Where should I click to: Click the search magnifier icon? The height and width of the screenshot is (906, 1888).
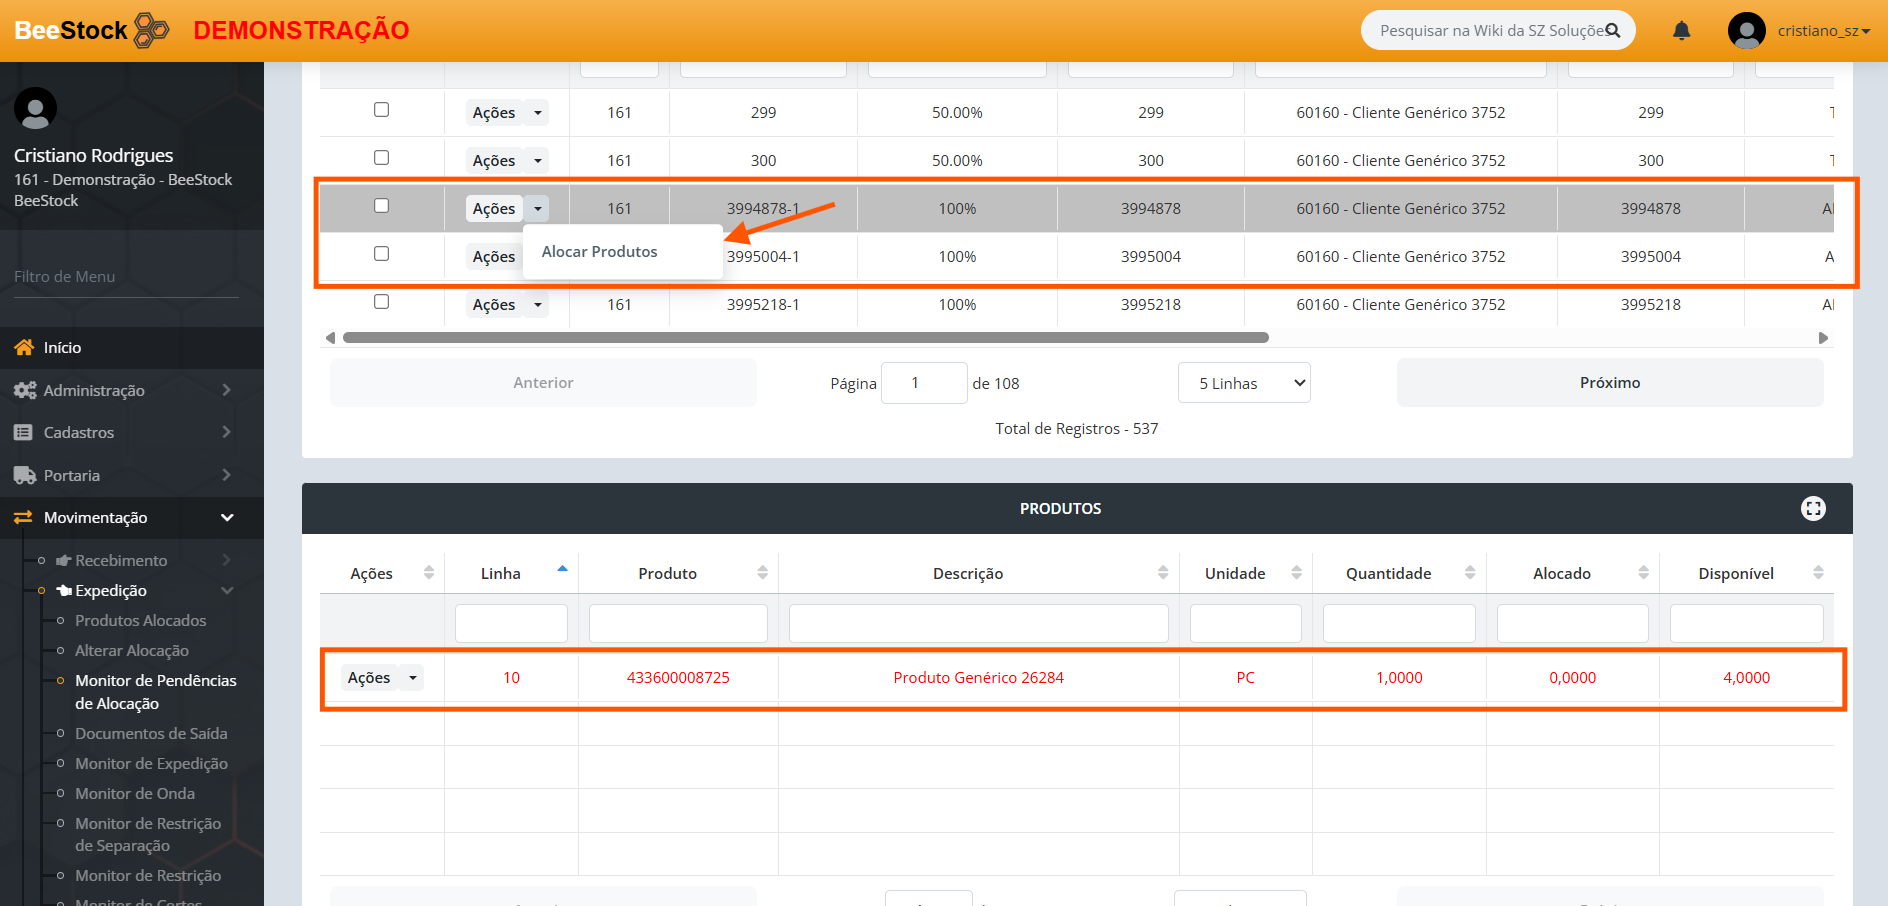1612,31
